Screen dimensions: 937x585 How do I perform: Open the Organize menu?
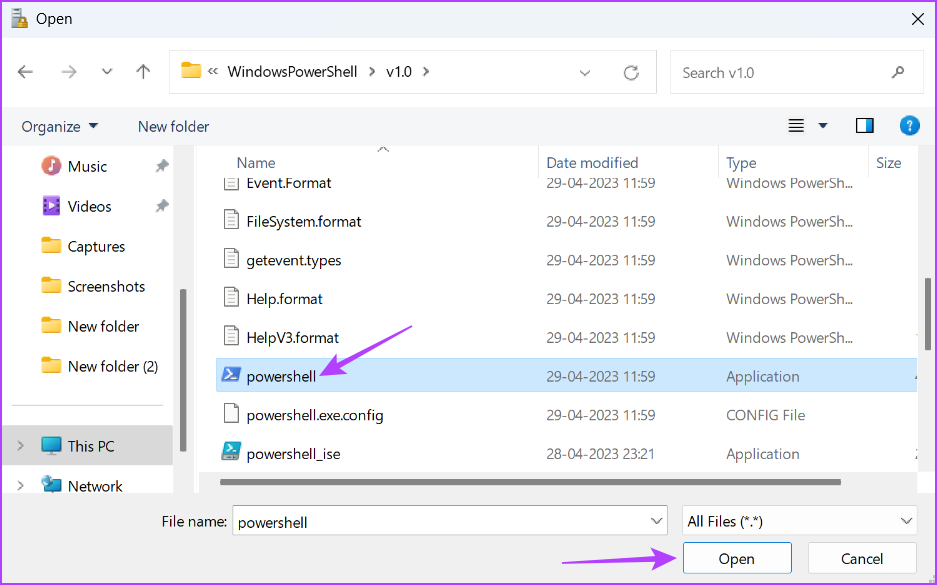[59, 127]
